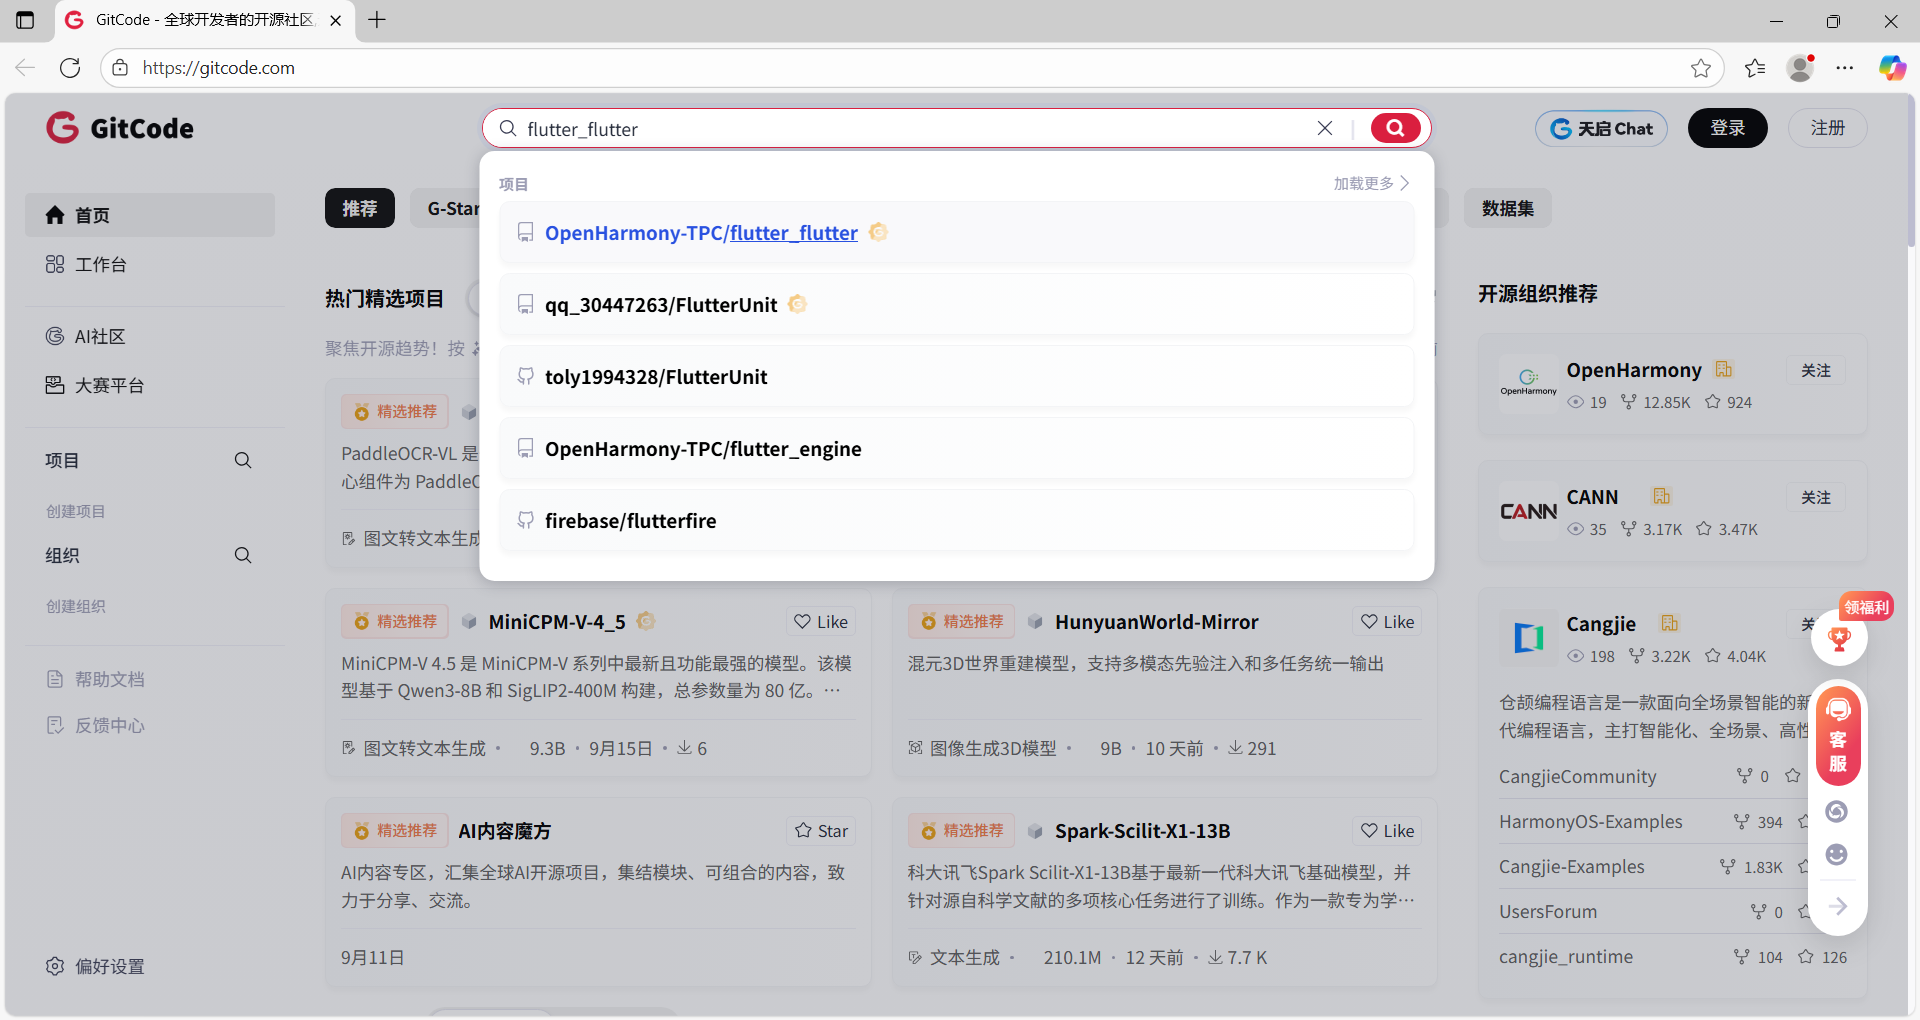This screenshot has height=1020, width=1920.
Task: Click the browser address bar URL
Action: tap(218, 67)
